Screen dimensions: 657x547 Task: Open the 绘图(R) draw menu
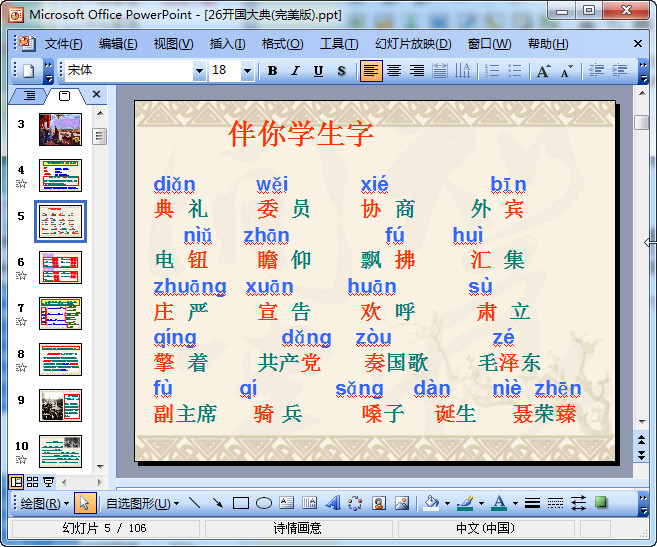[44, 503]
